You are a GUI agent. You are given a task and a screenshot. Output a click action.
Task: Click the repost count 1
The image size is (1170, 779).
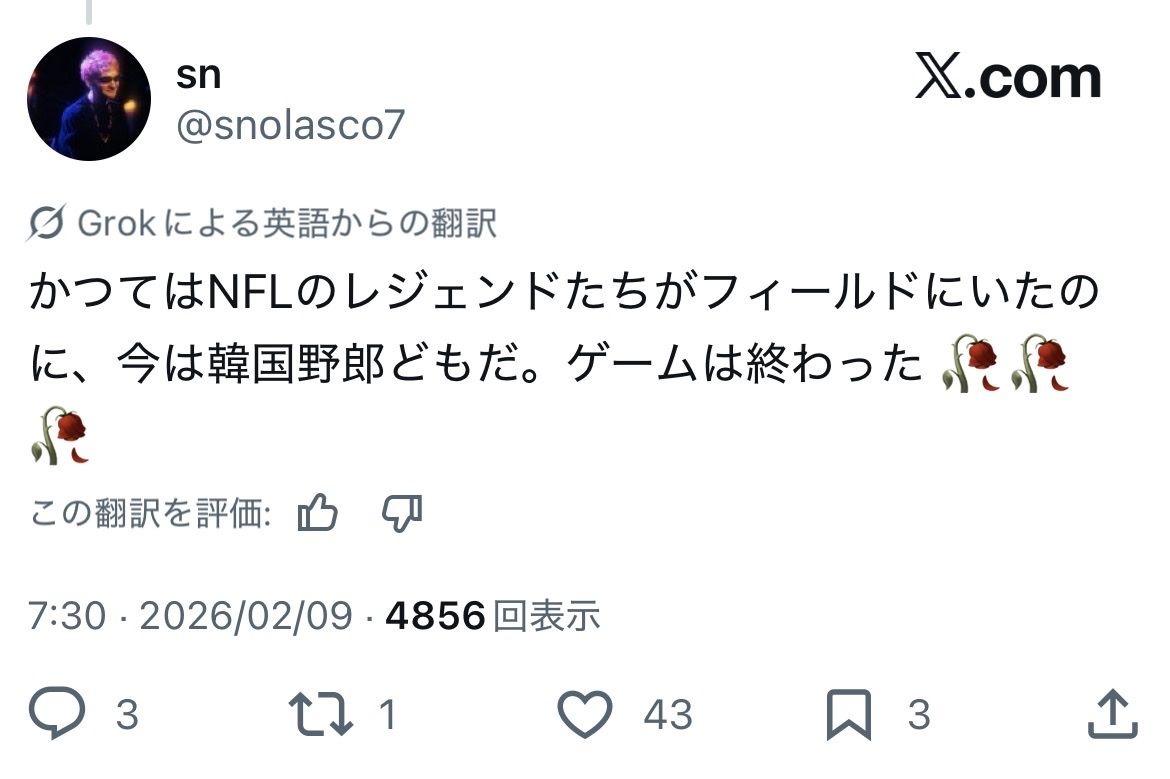point(388,715)
